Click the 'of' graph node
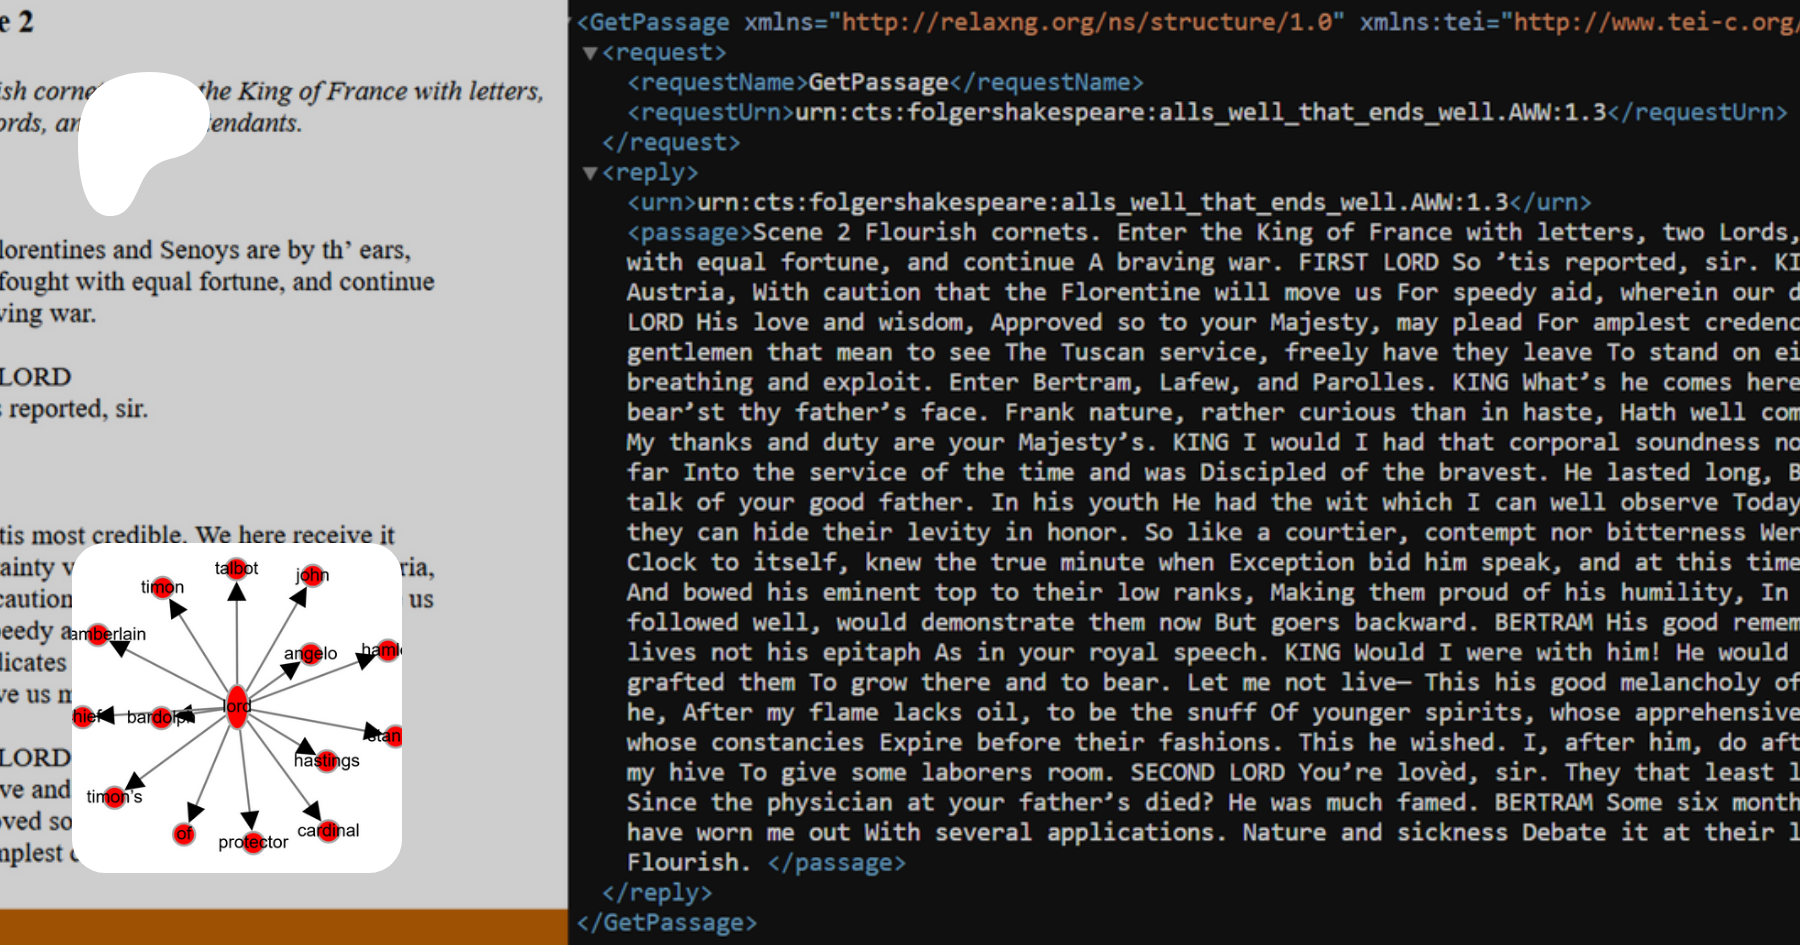This screenshot has width=1800, height=945. [x=184, y=834]
